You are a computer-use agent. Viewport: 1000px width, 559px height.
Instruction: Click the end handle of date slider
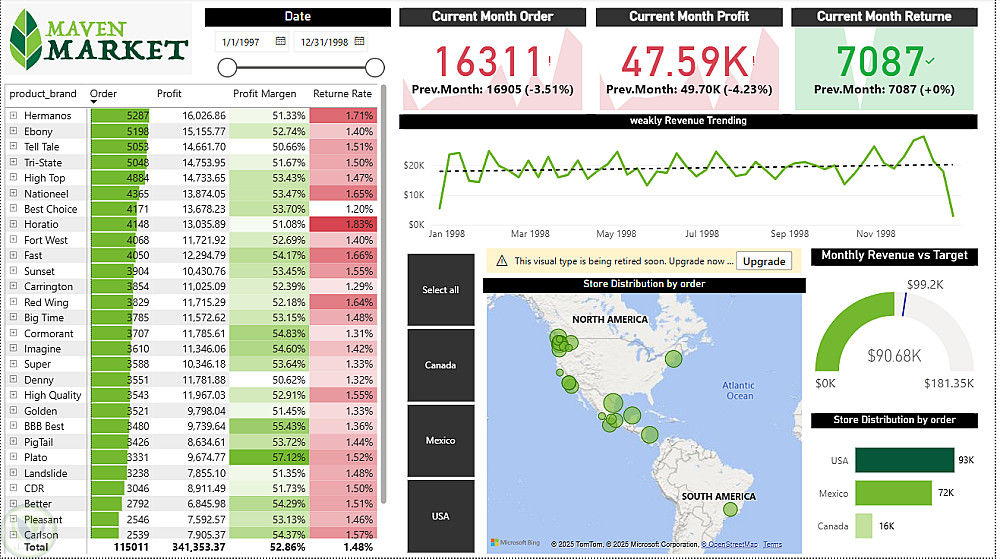375,67
